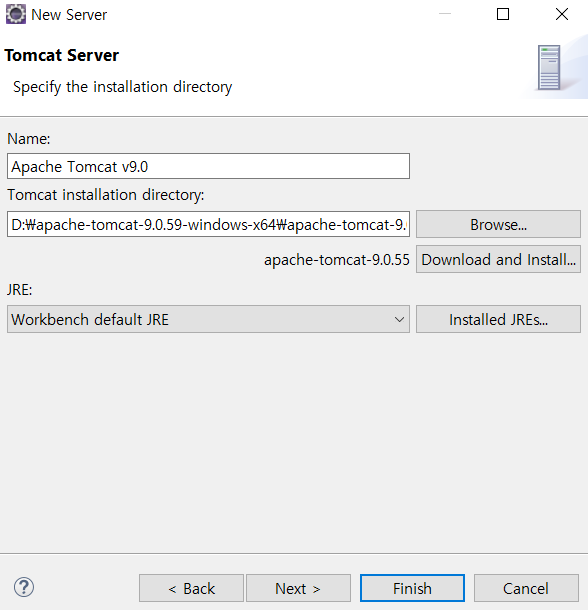Click the apache-tomcat-9.0.55 text
588x610 pixels.
click(x=337, y=259)
